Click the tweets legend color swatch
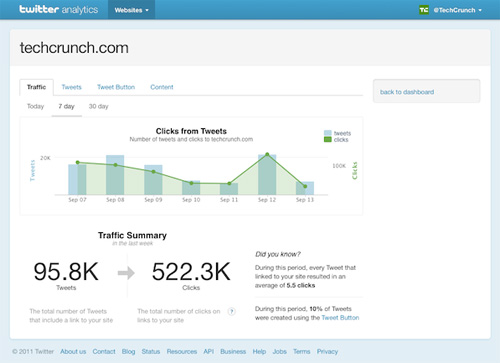 pyautogui.click(x=328, y=133)
